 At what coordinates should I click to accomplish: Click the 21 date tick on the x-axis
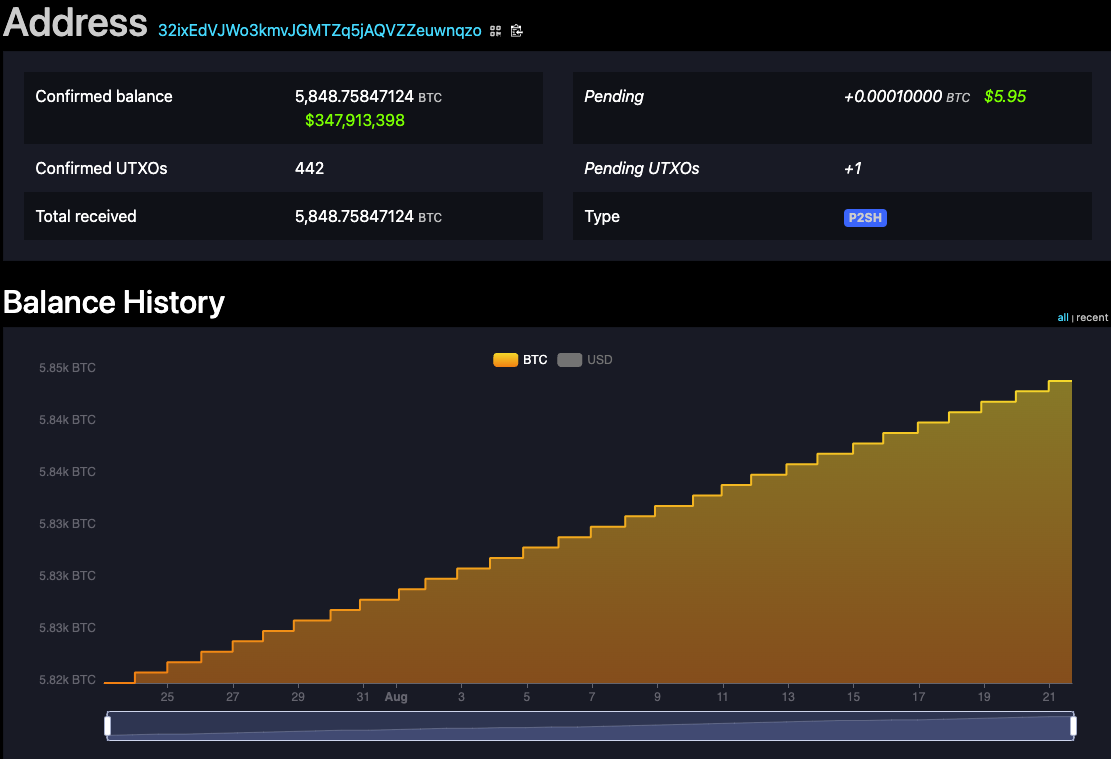point(1050,697)
